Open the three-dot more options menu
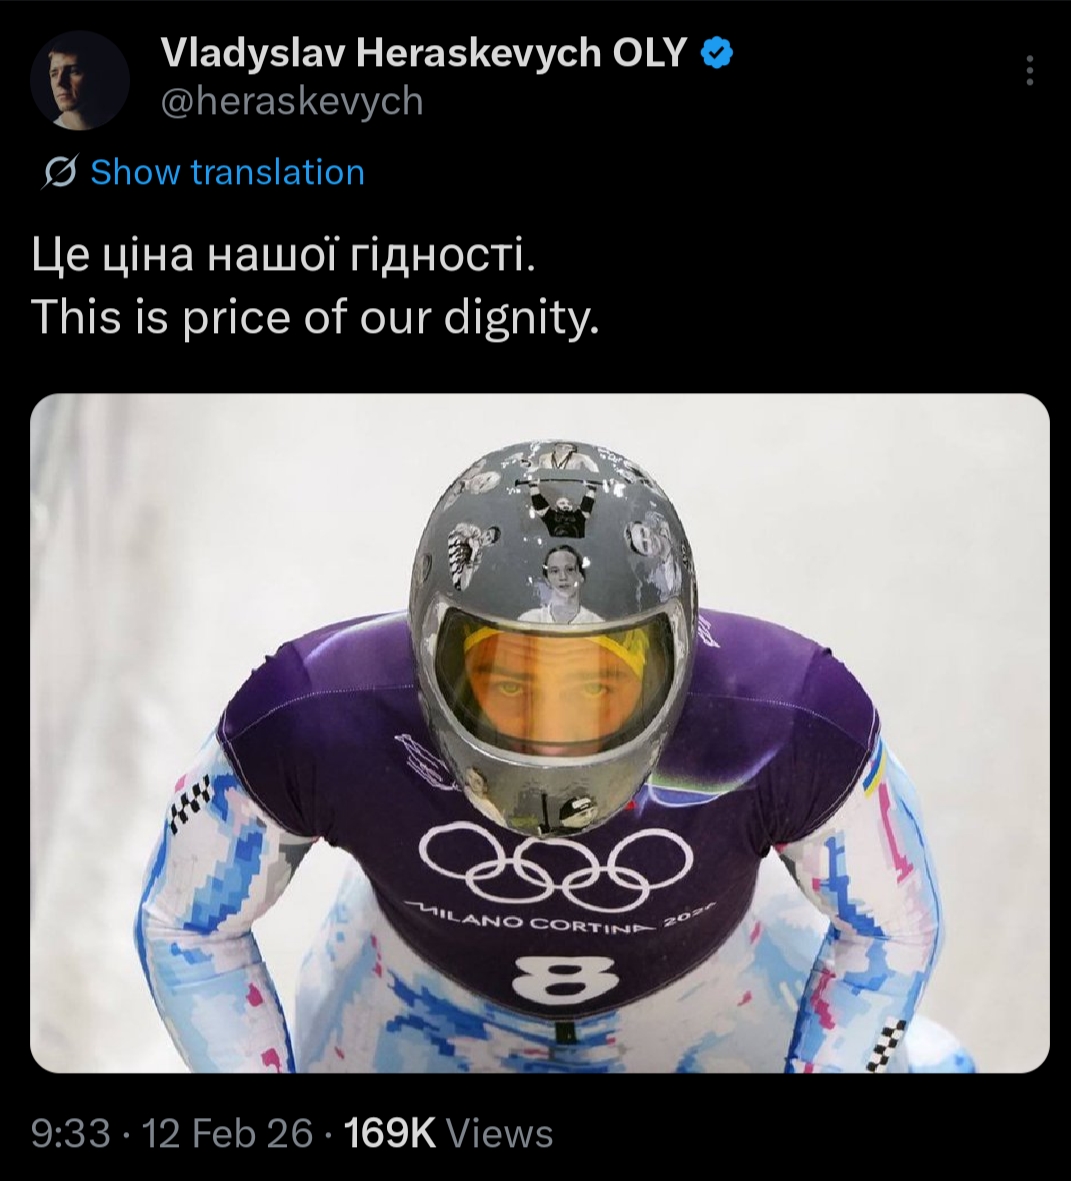 coord(1030,70)
